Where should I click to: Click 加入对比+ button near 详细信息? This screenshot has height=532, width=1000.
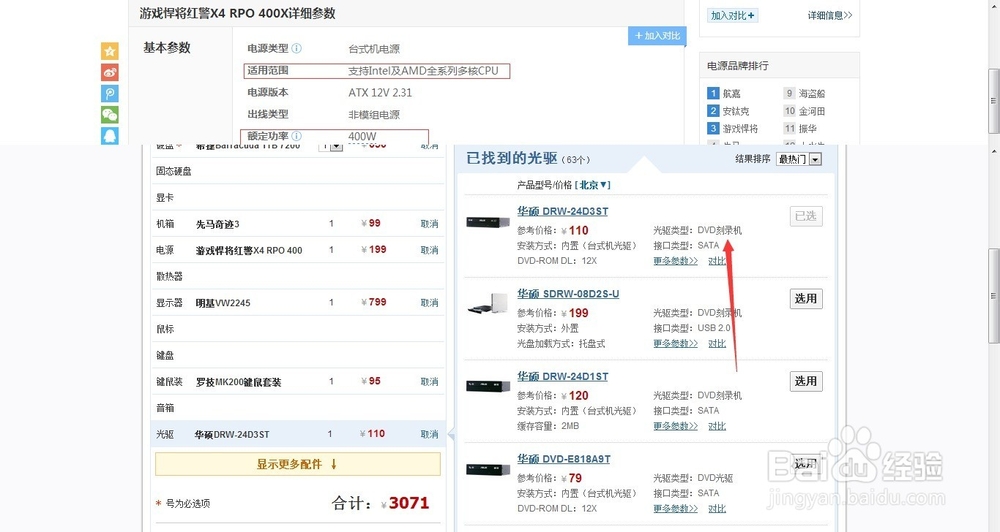(x=732, y=15)
